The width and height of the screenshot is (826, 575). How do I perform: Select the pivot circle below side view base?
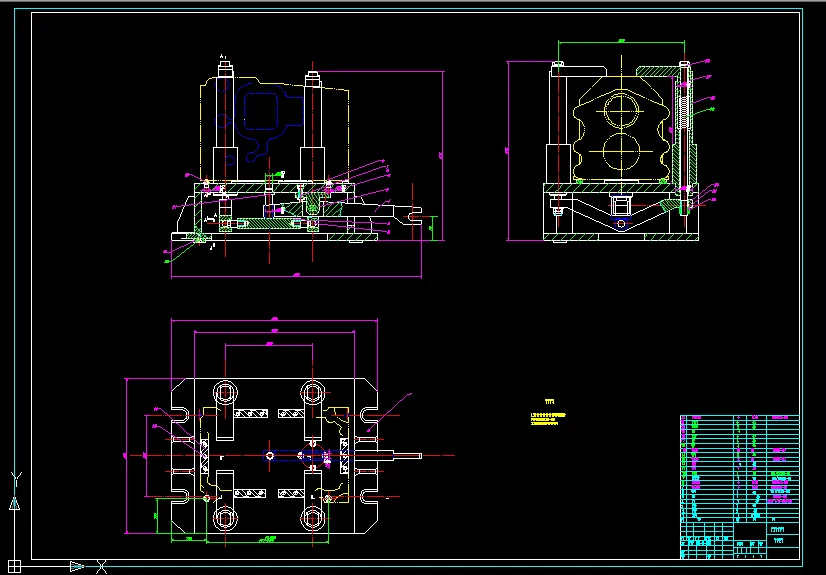point(622,224)
